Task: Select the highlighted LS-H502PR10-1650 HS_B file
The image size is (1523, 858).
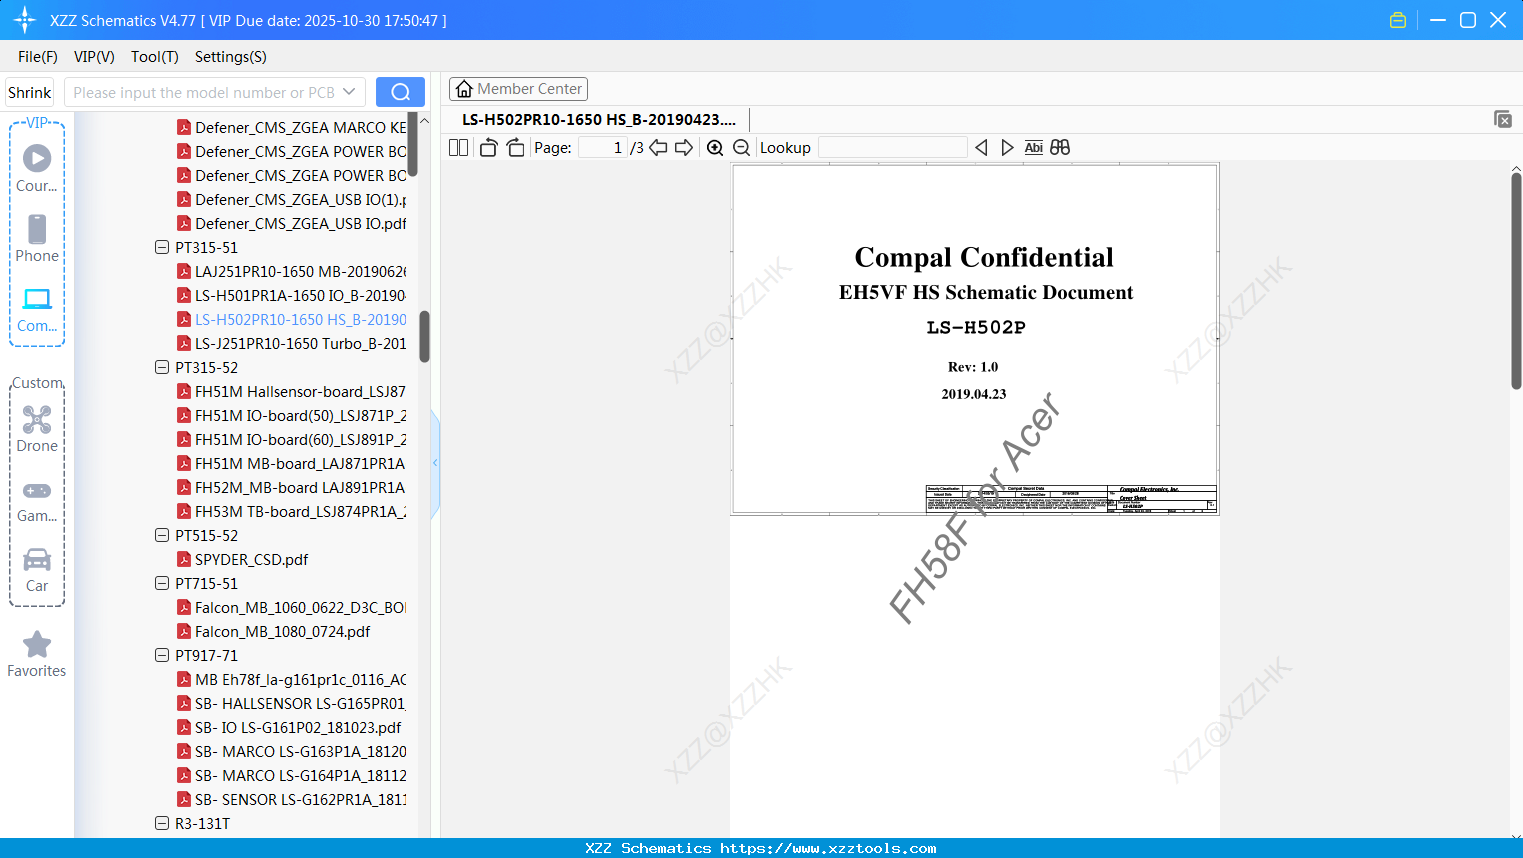Action: coord(292,319)
